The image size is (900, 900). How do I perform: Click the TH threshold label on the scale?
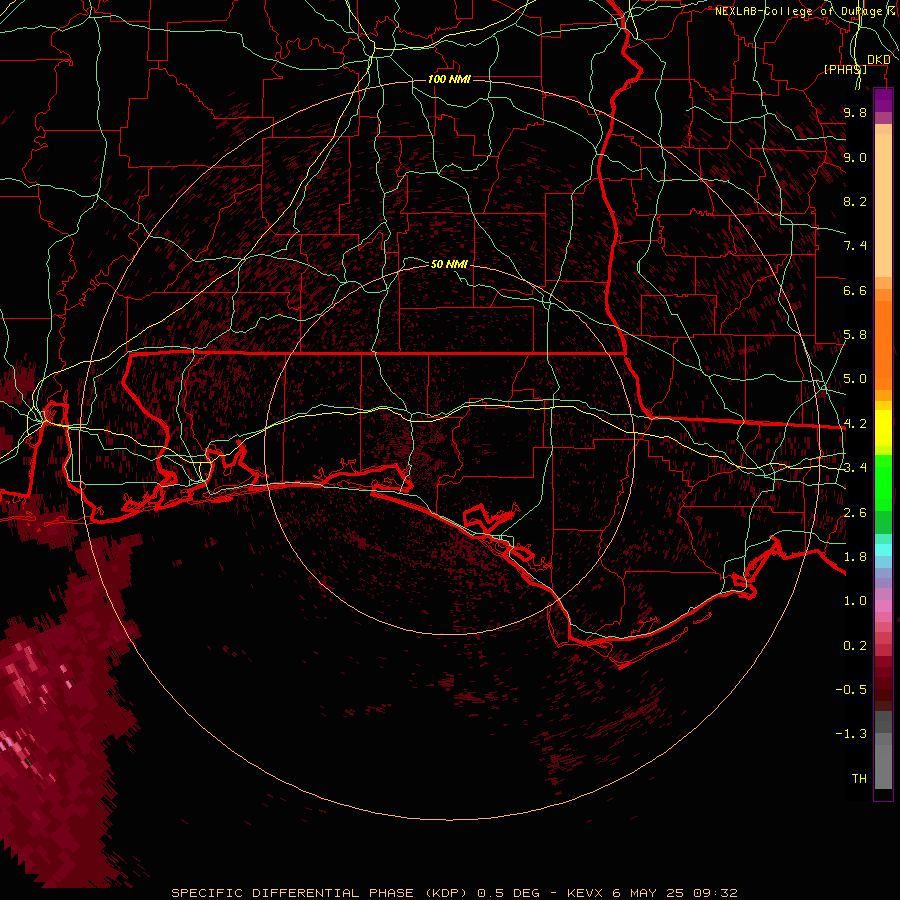[859, 779]
